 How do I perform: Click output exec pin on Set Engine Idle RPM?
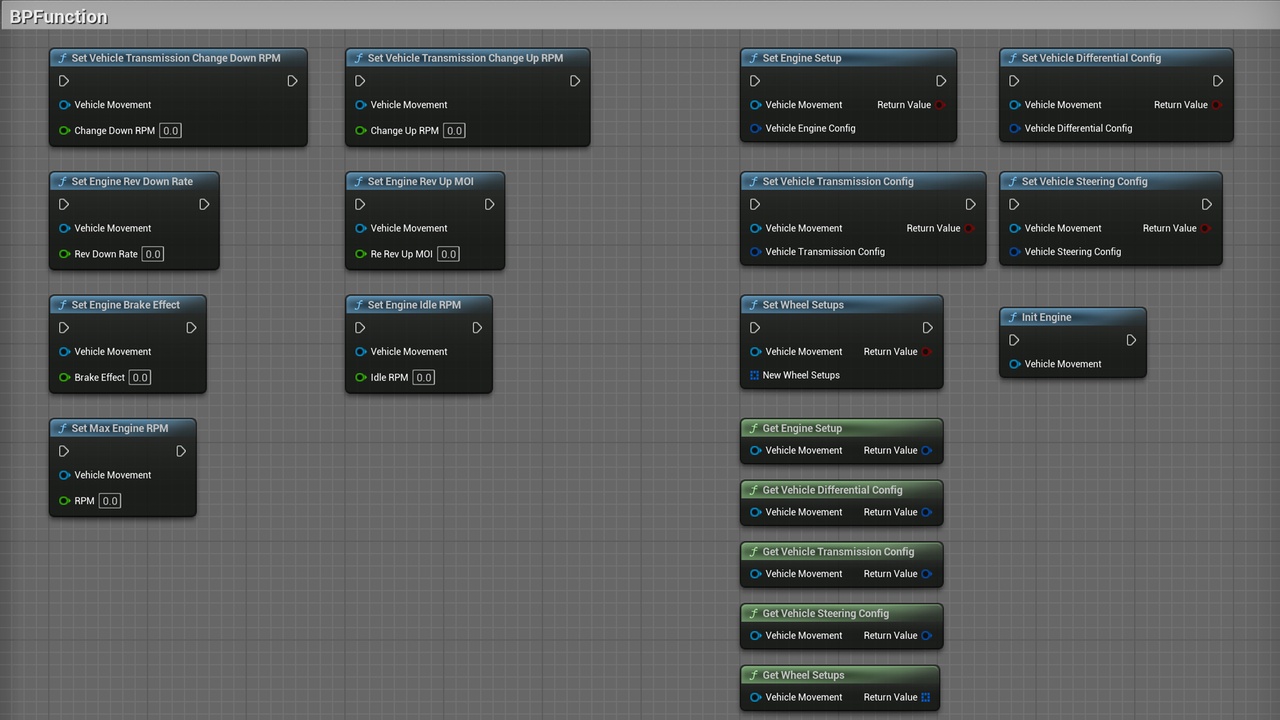477,328
